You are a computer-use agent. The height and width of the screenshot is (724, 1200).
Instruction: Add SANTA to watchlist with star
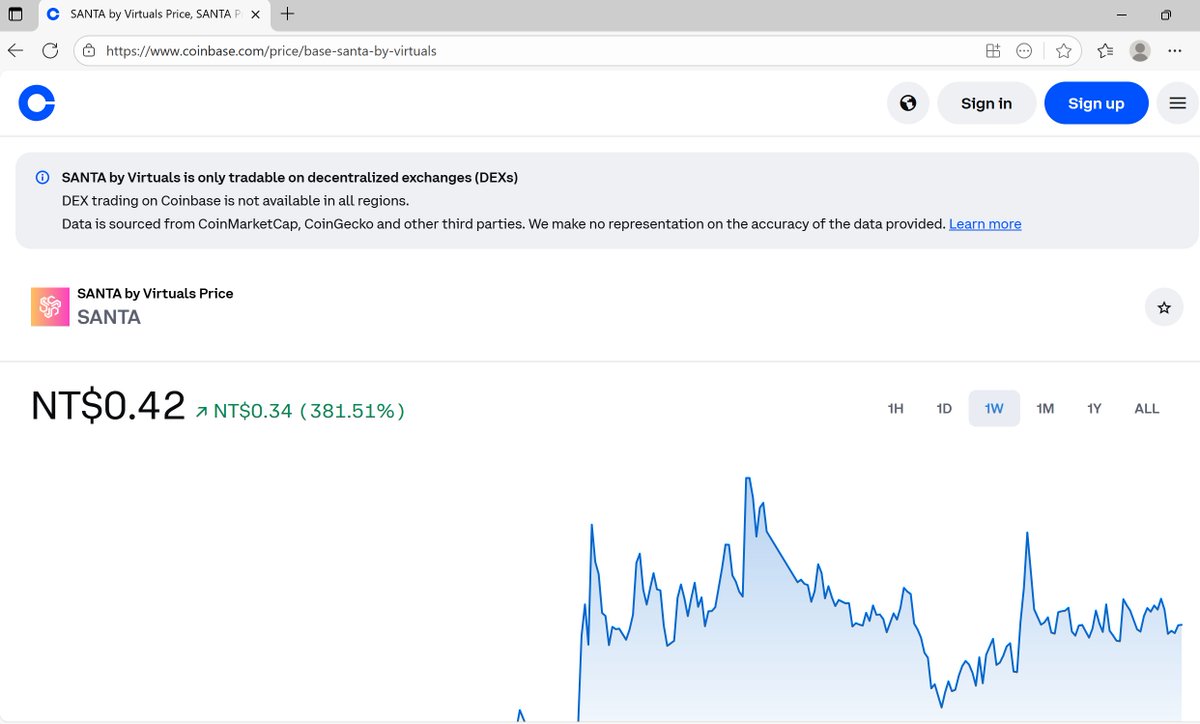(1164, 308)
